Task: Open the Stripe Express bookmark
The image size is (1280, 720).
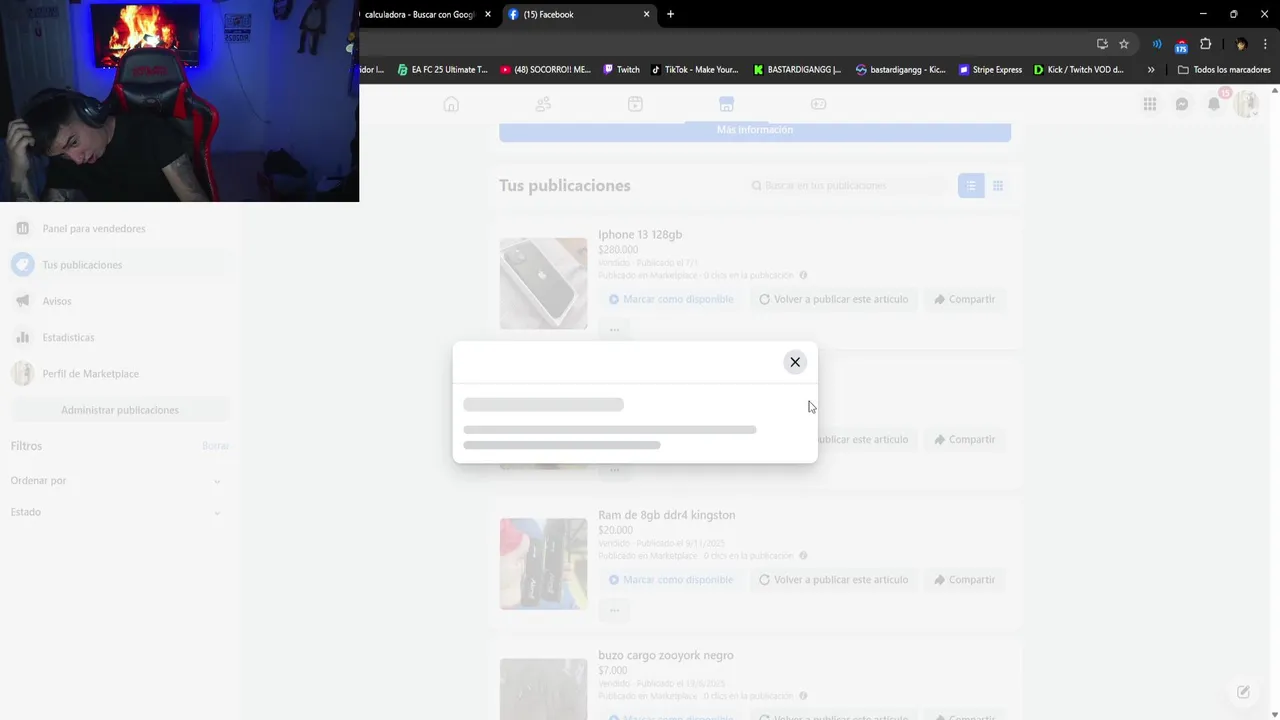Action: [990, 70]
